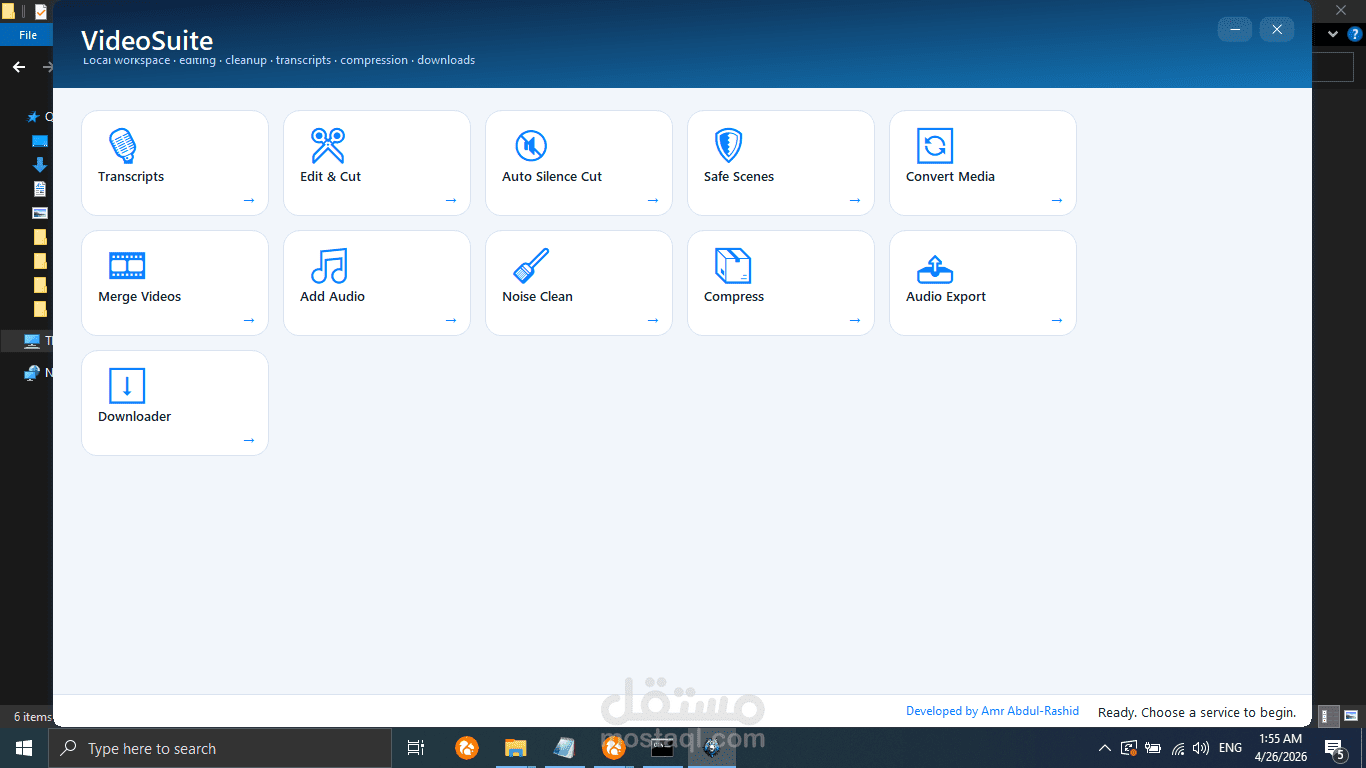Click the battery tray icon
The height and width of the screenshot is (768, 1366).
coord(1153,748)
